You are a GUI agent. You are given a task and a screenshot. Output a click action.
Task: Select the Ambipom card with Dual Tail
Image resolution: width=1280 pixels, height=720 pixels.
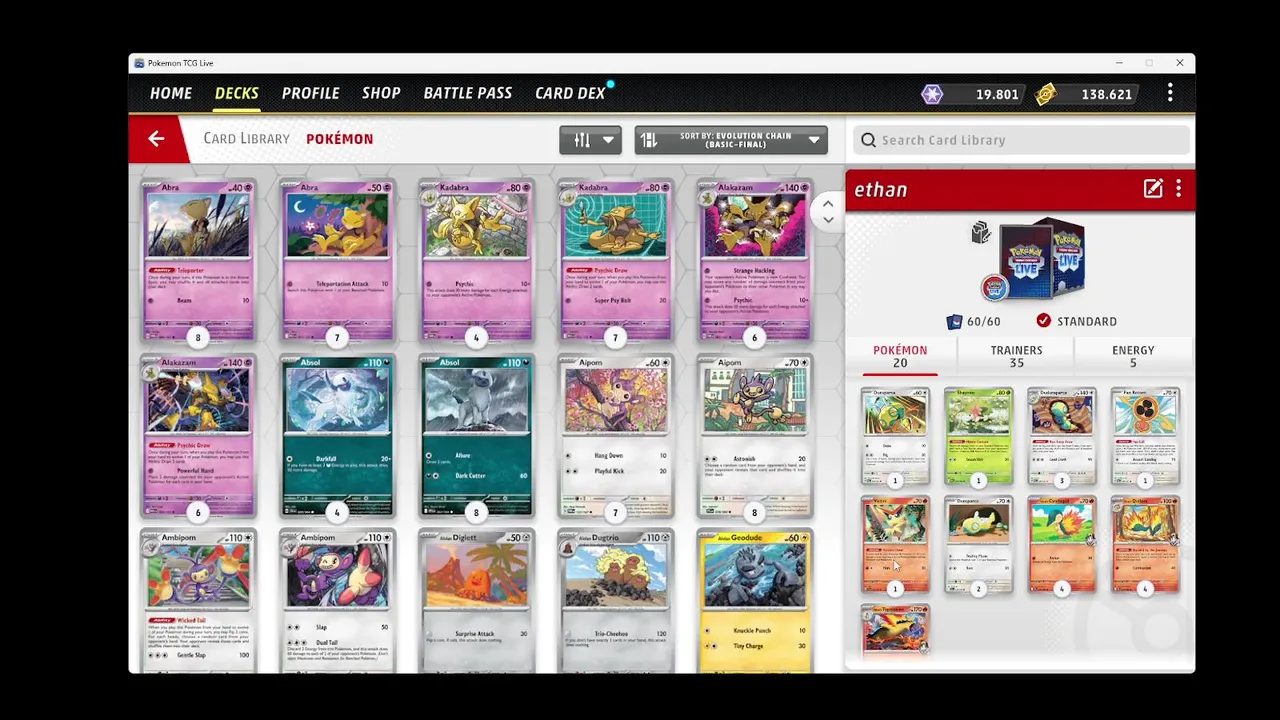(337, 600)
